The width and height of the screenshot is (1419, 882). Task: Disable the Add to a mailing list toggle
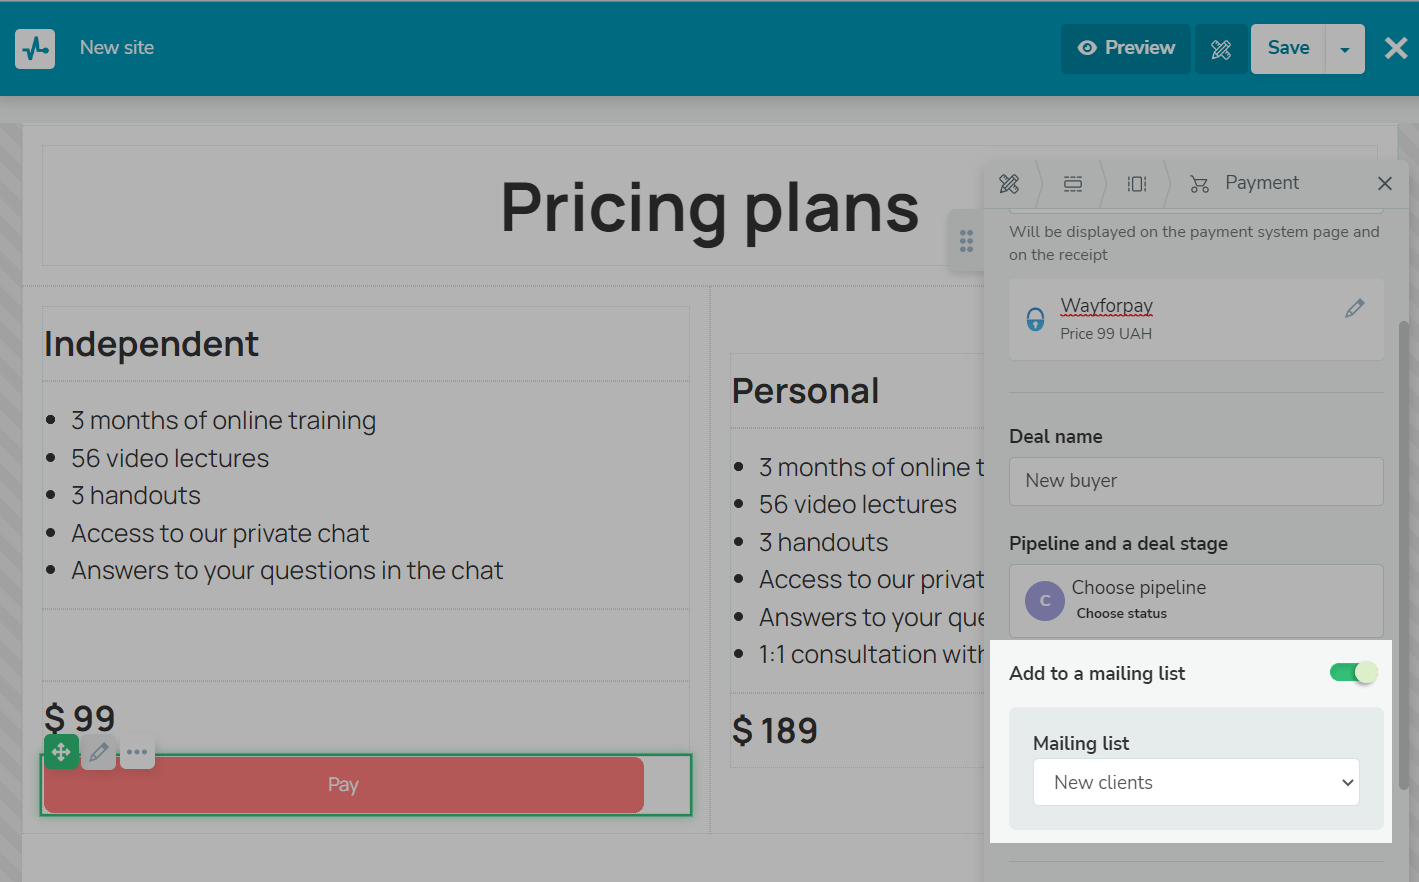(1353, 673)
